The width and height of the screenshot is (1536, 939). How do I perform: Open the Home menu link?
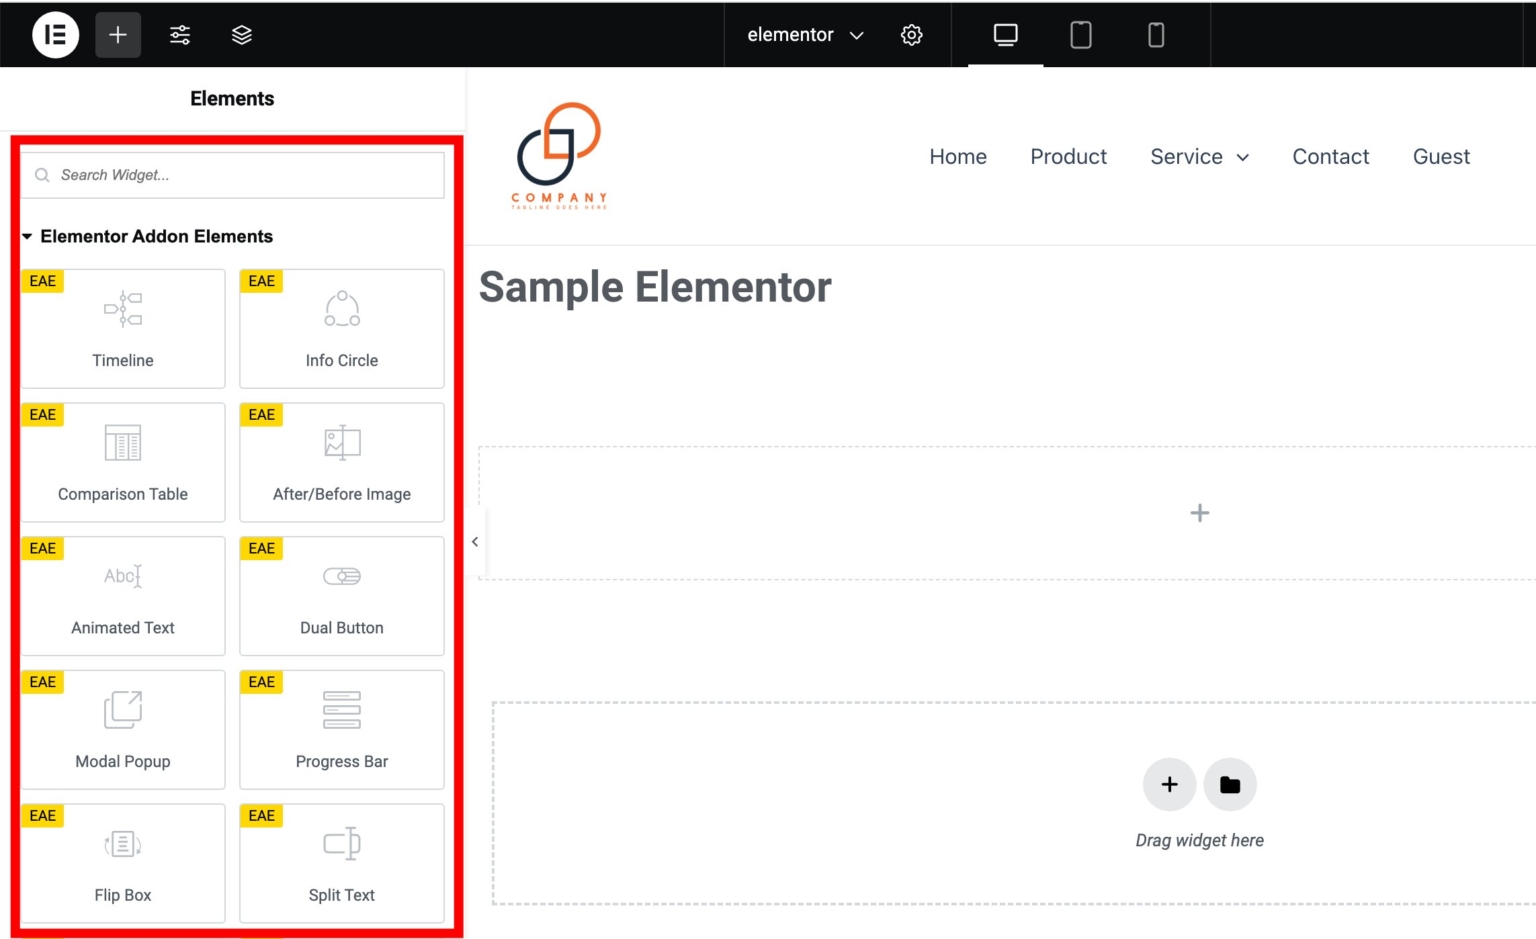coord(957,157)
